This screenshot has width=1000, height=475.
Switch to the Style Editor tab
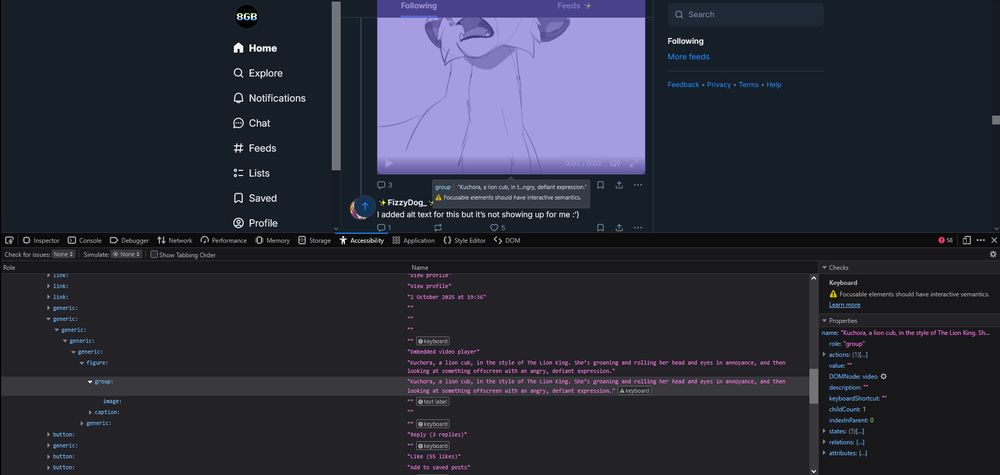(464, 240)
